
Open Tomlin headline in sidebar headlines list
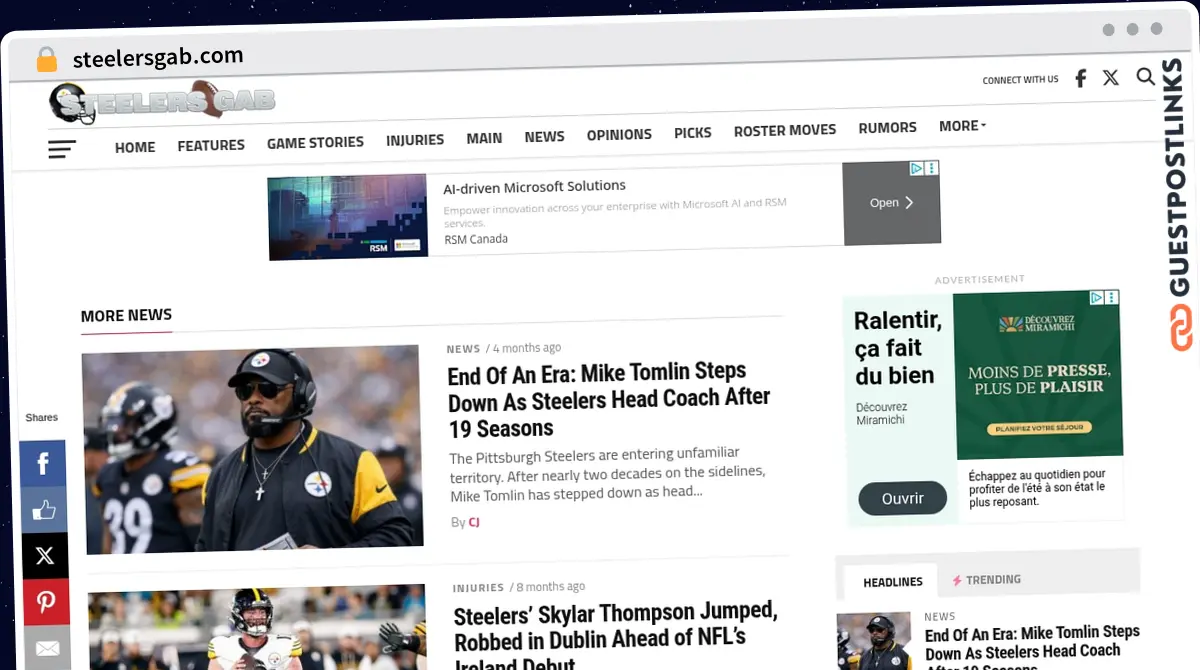coord(1032,648)
